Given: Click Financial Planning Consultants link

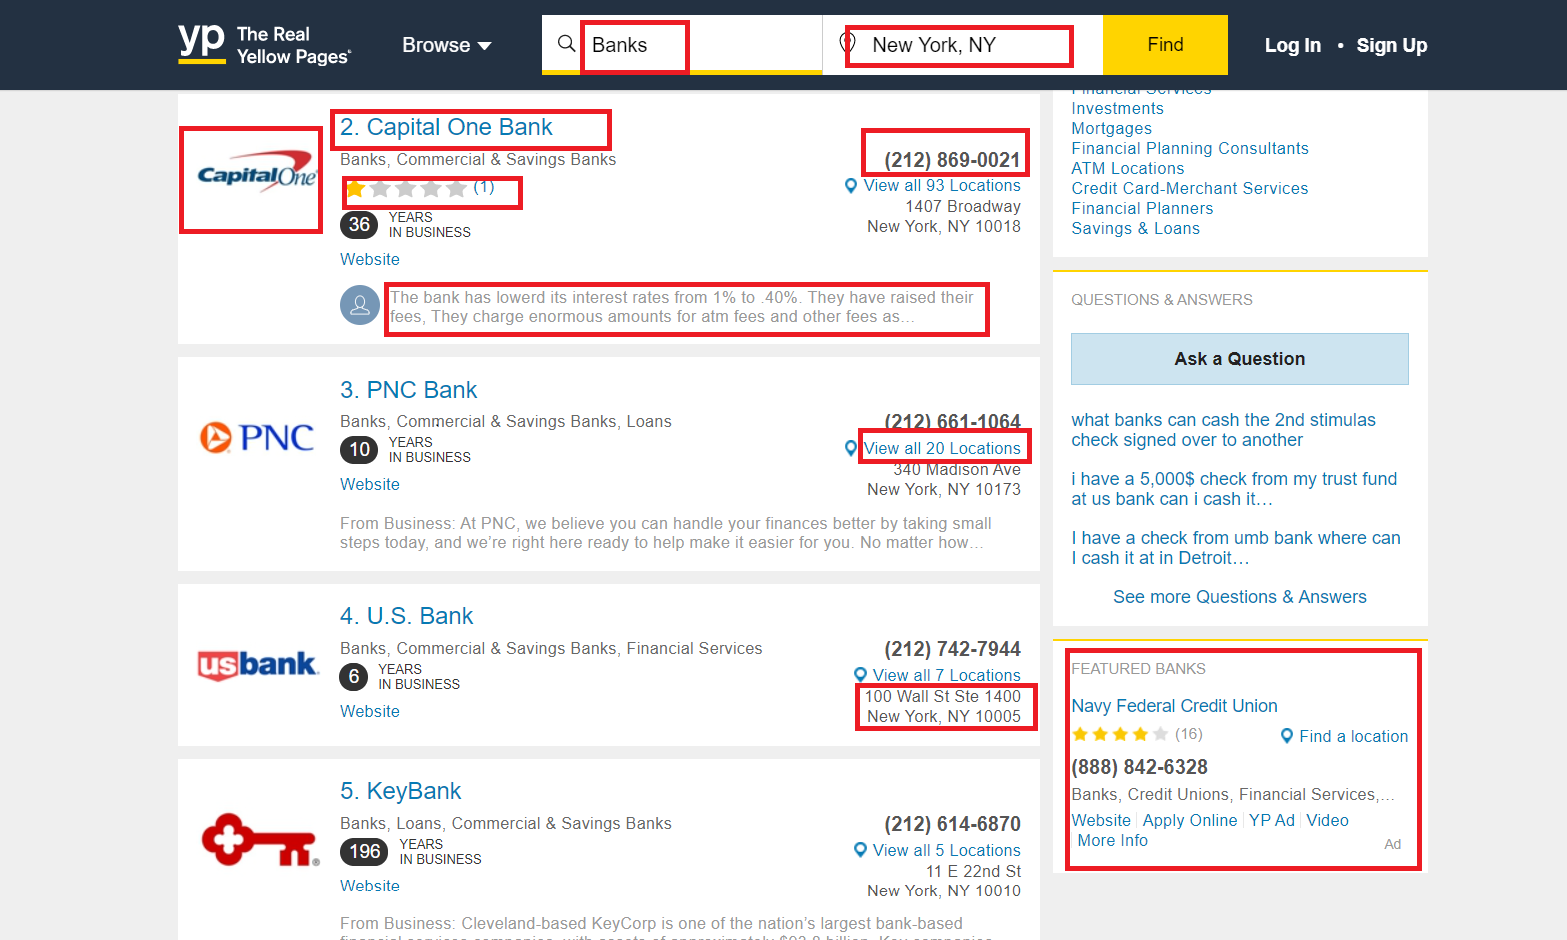Looking at the screenshot, I should coord(1190,148).
